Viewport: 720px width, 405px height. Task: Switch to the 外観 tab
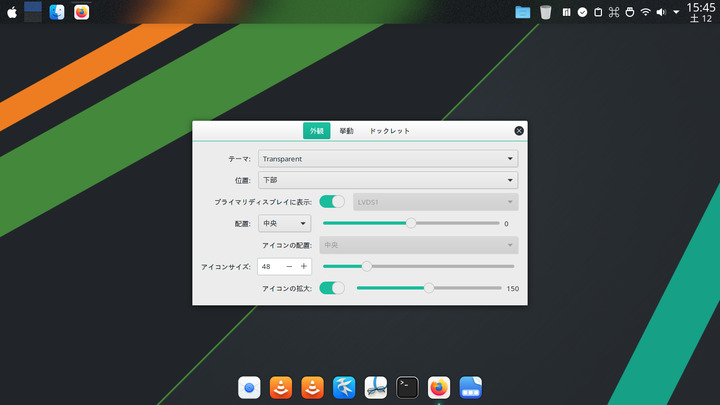click(316, 131)
